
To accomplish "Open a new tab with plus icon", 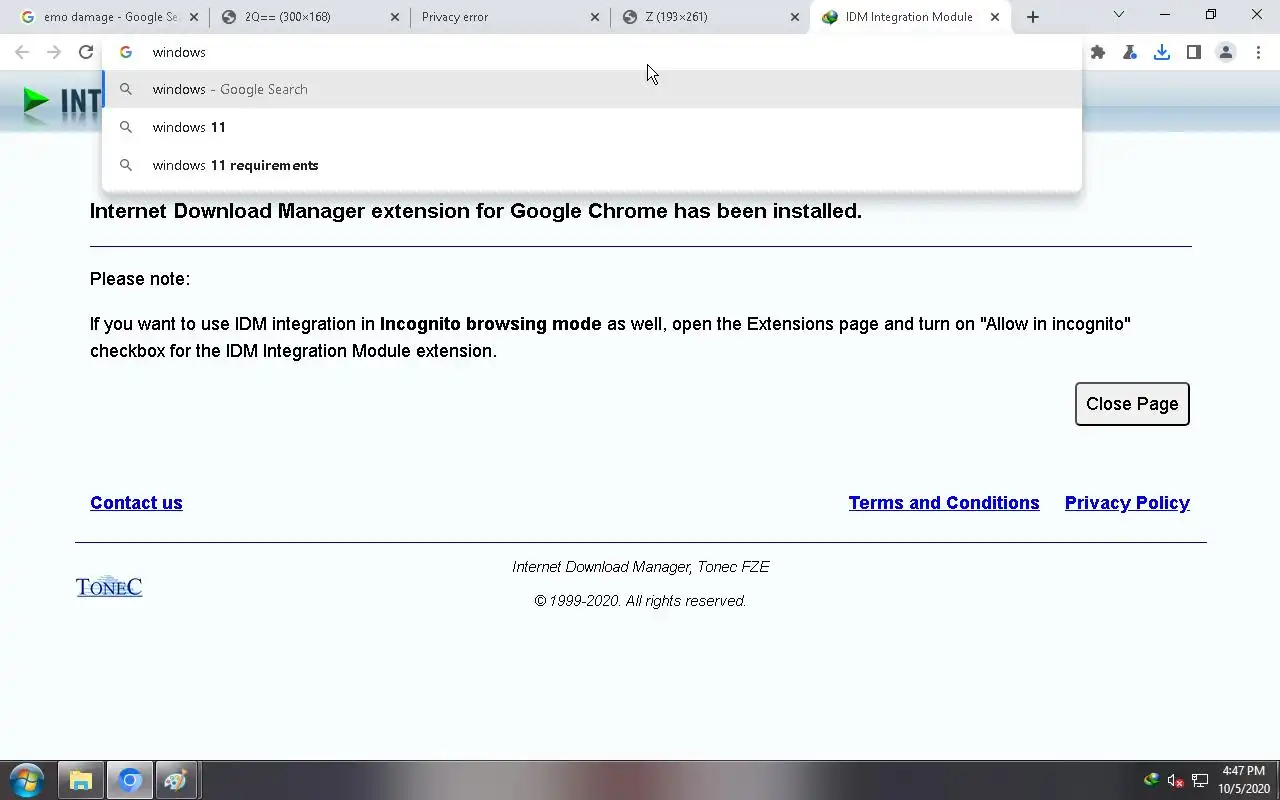I will tap(1033, 17).
